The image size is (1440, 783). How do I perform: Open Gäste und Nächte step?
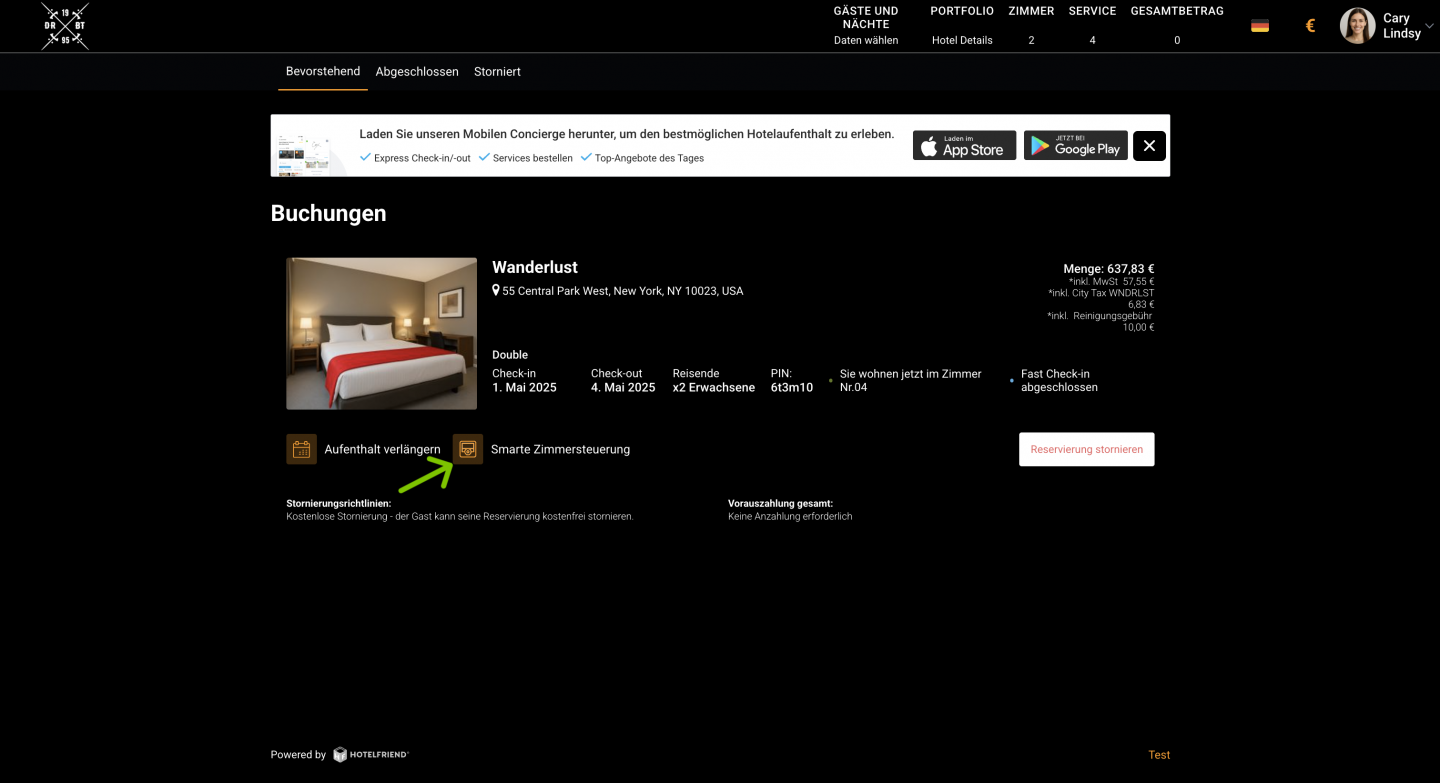(866, 26)
